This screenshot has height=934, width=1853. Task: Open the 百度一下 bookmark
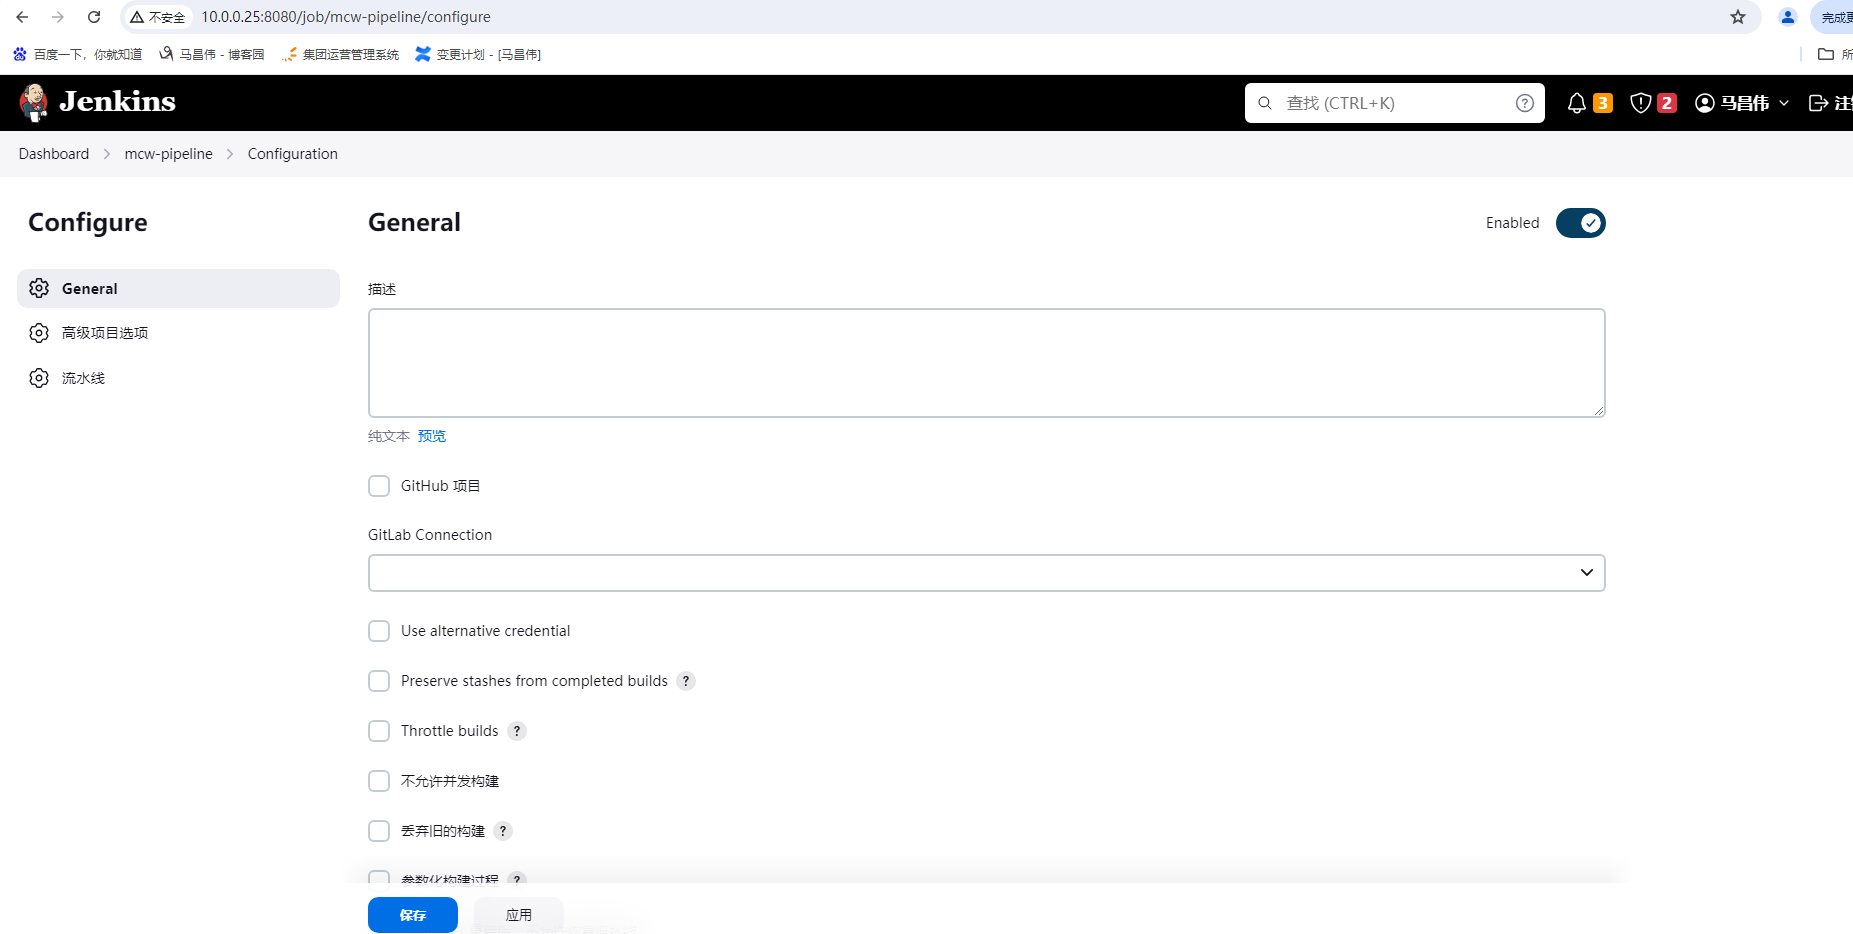coord(78,54)
